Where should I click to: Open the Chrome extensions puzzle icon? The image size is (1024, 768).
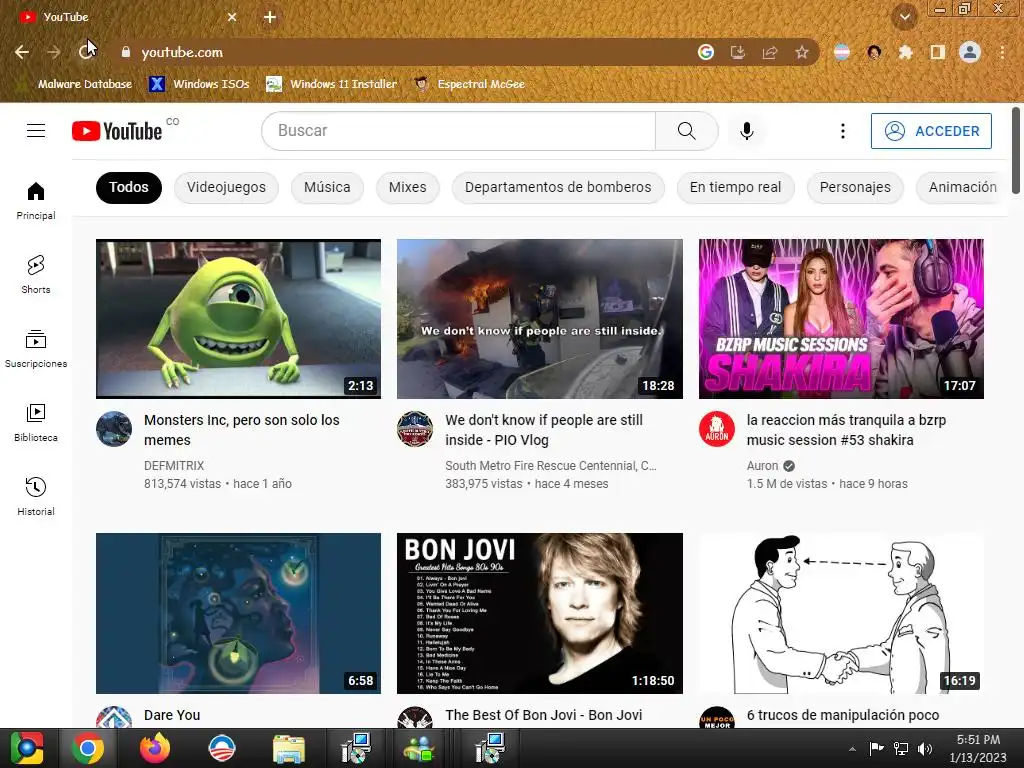pyautogui.click(x=905, y=52)
